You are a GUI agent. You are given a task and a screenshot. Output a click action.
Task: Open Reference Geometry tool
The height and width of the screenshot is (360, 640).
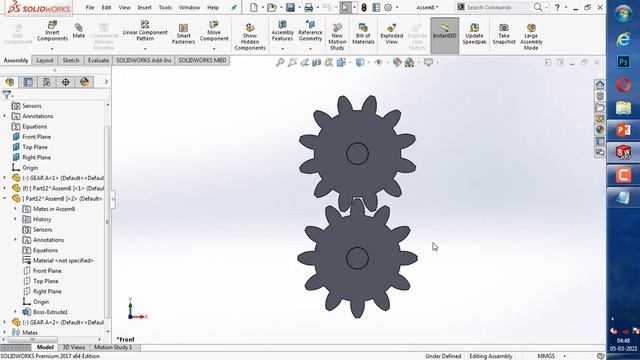point(310,31)
